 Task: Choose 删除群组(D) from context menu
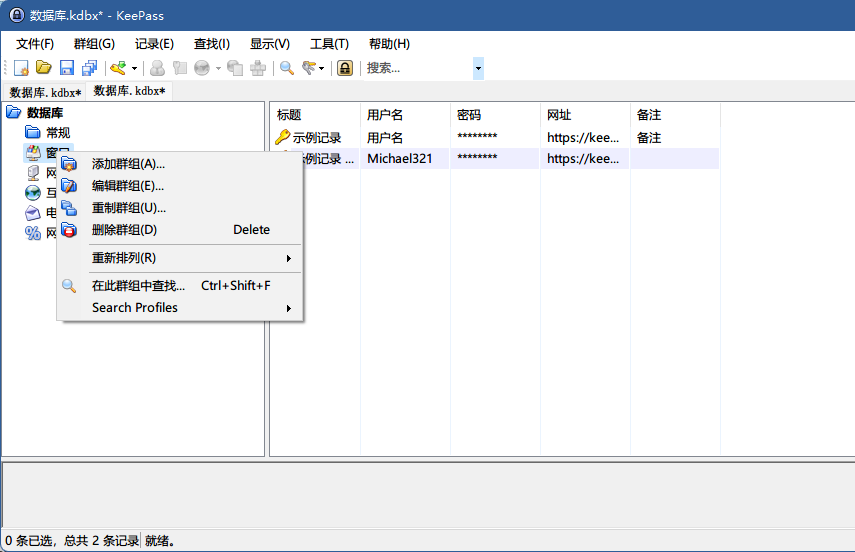click(180, 230)
